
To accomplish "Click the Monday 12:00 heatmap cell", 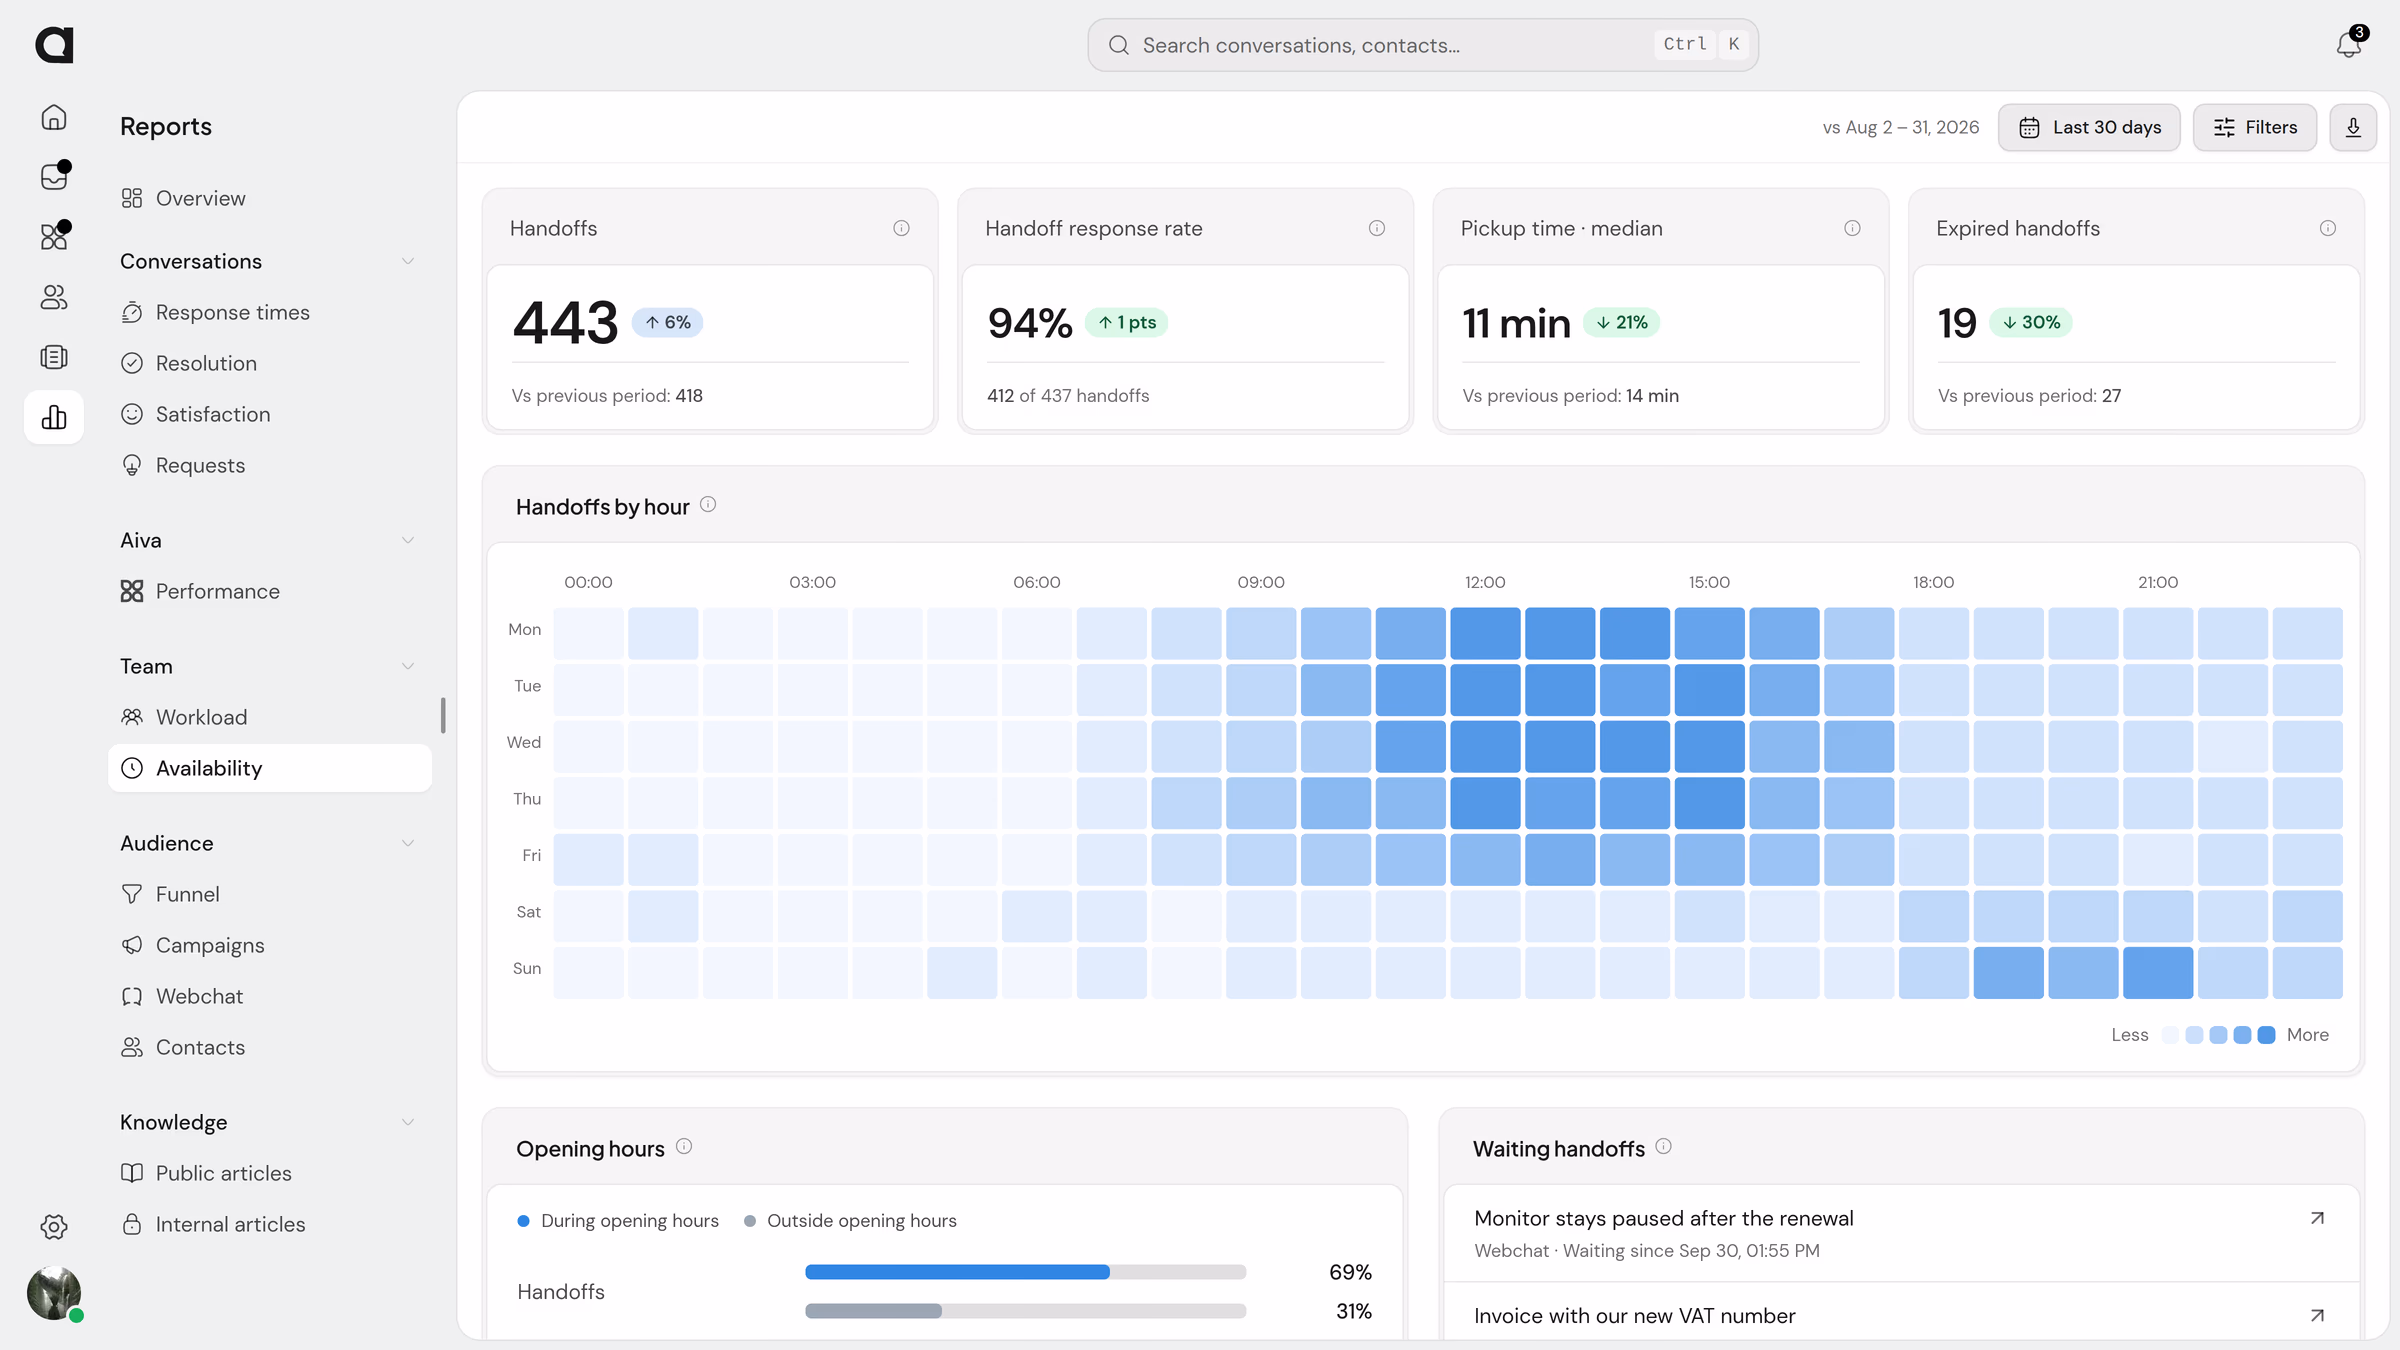I will tap(1485, 633).
